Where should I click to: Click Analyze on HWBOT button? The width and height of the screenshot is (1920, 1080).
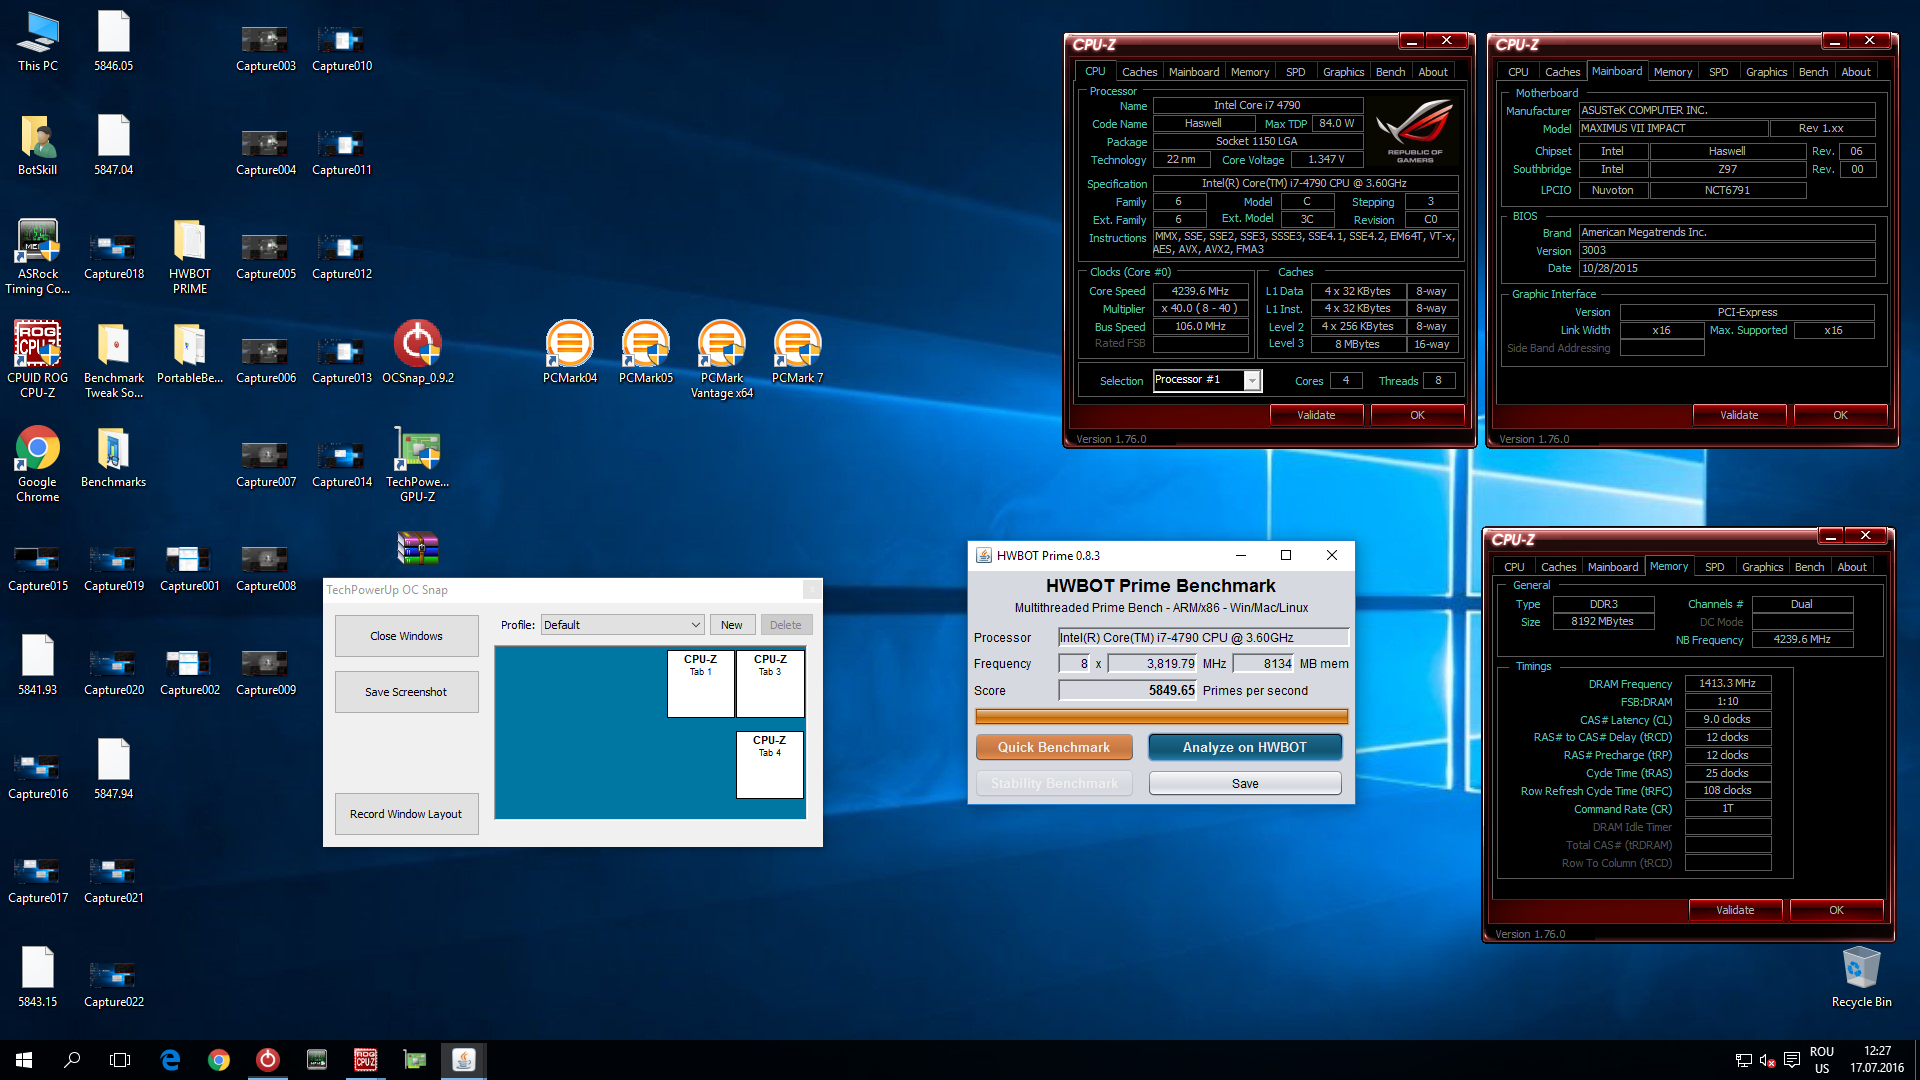coord(1245,747)
